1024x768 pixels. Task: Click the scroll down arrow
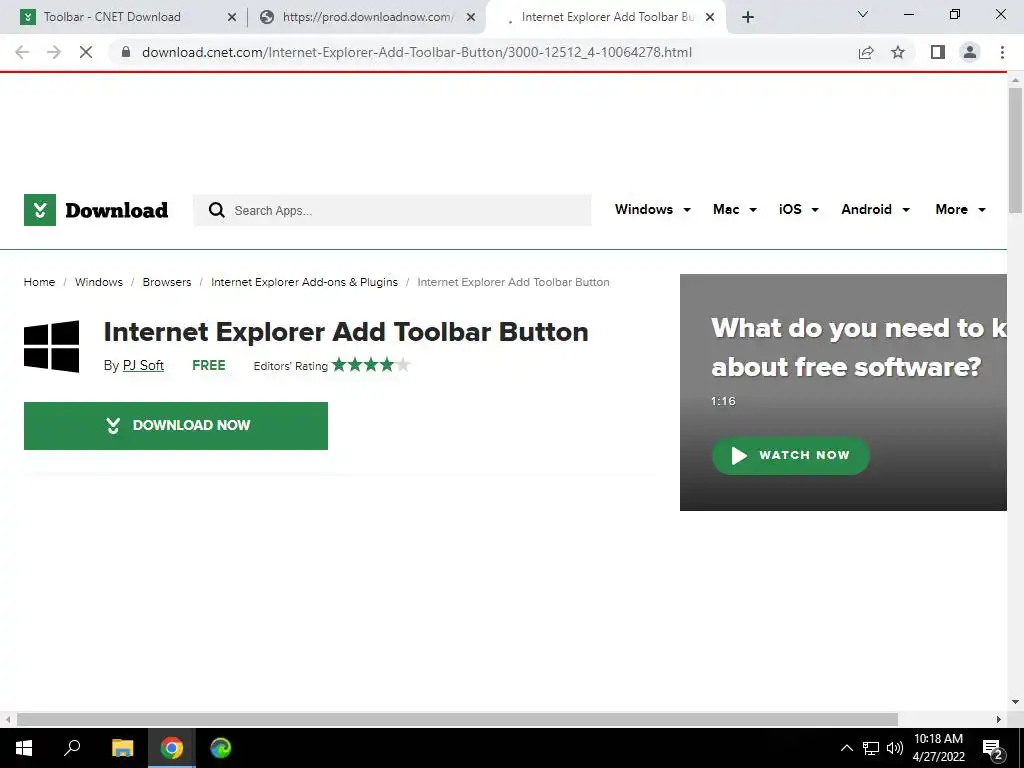[x=1015, y=703]
